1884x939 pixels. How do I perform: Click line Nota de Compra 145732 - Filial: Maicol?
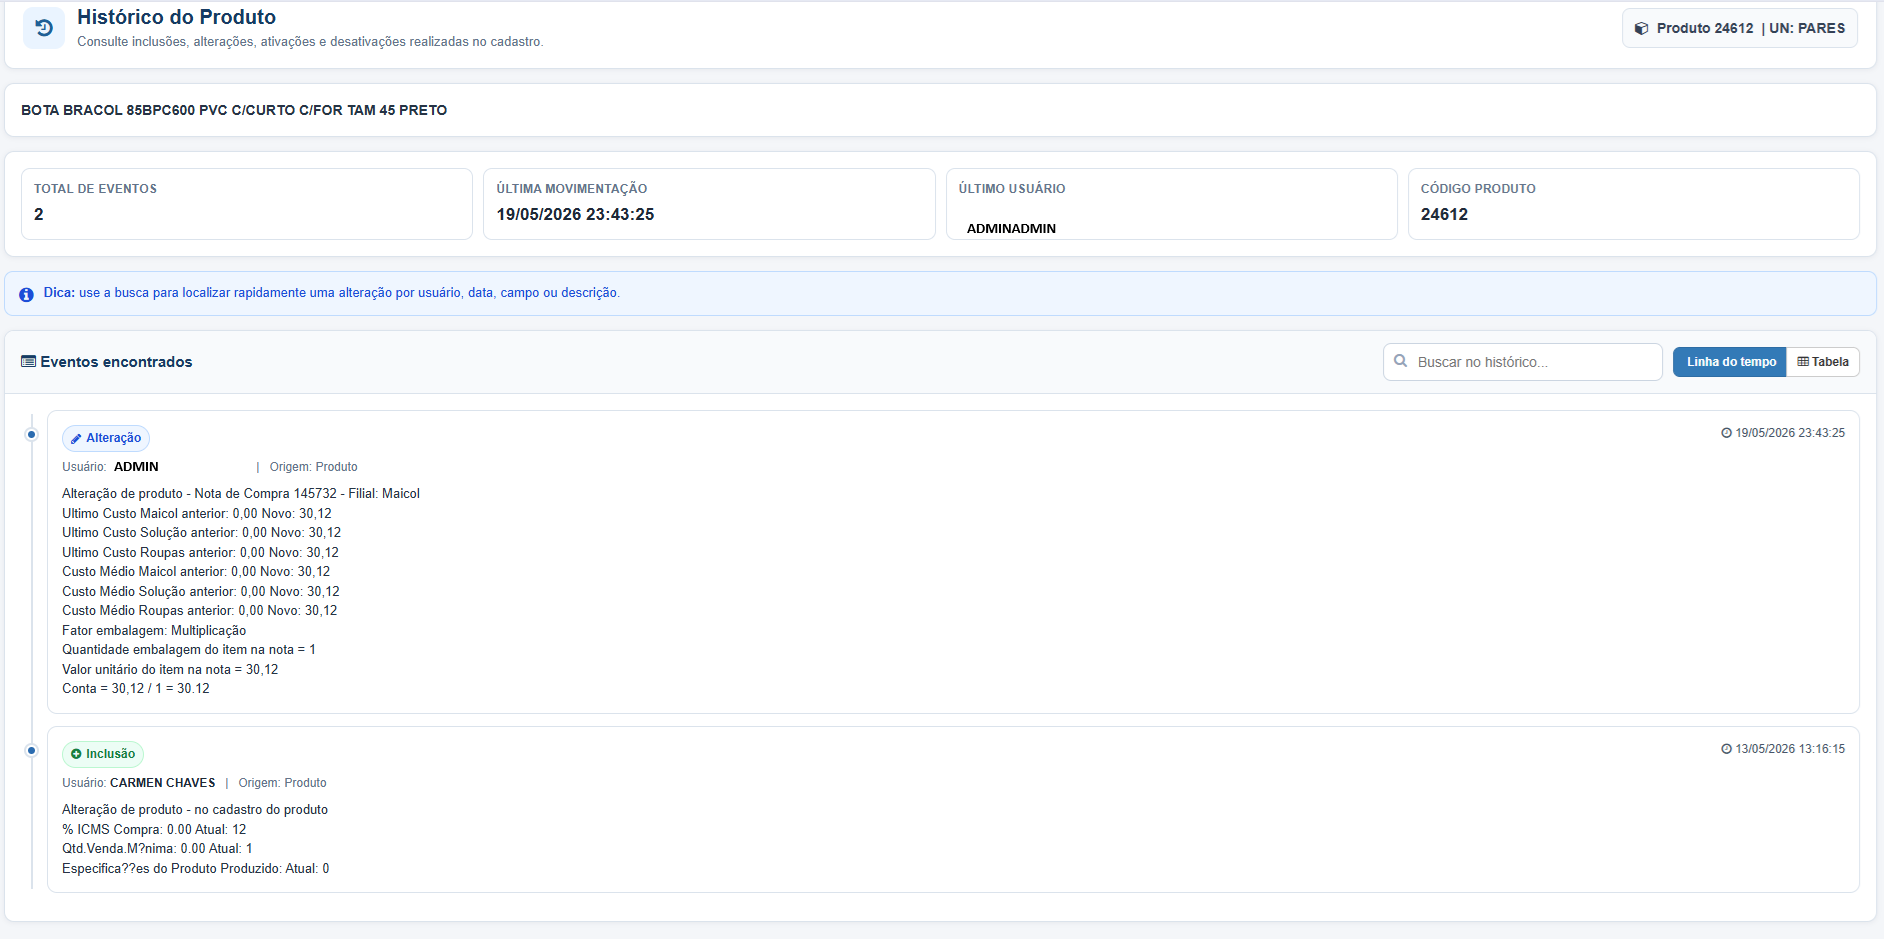tap(241, 494)
